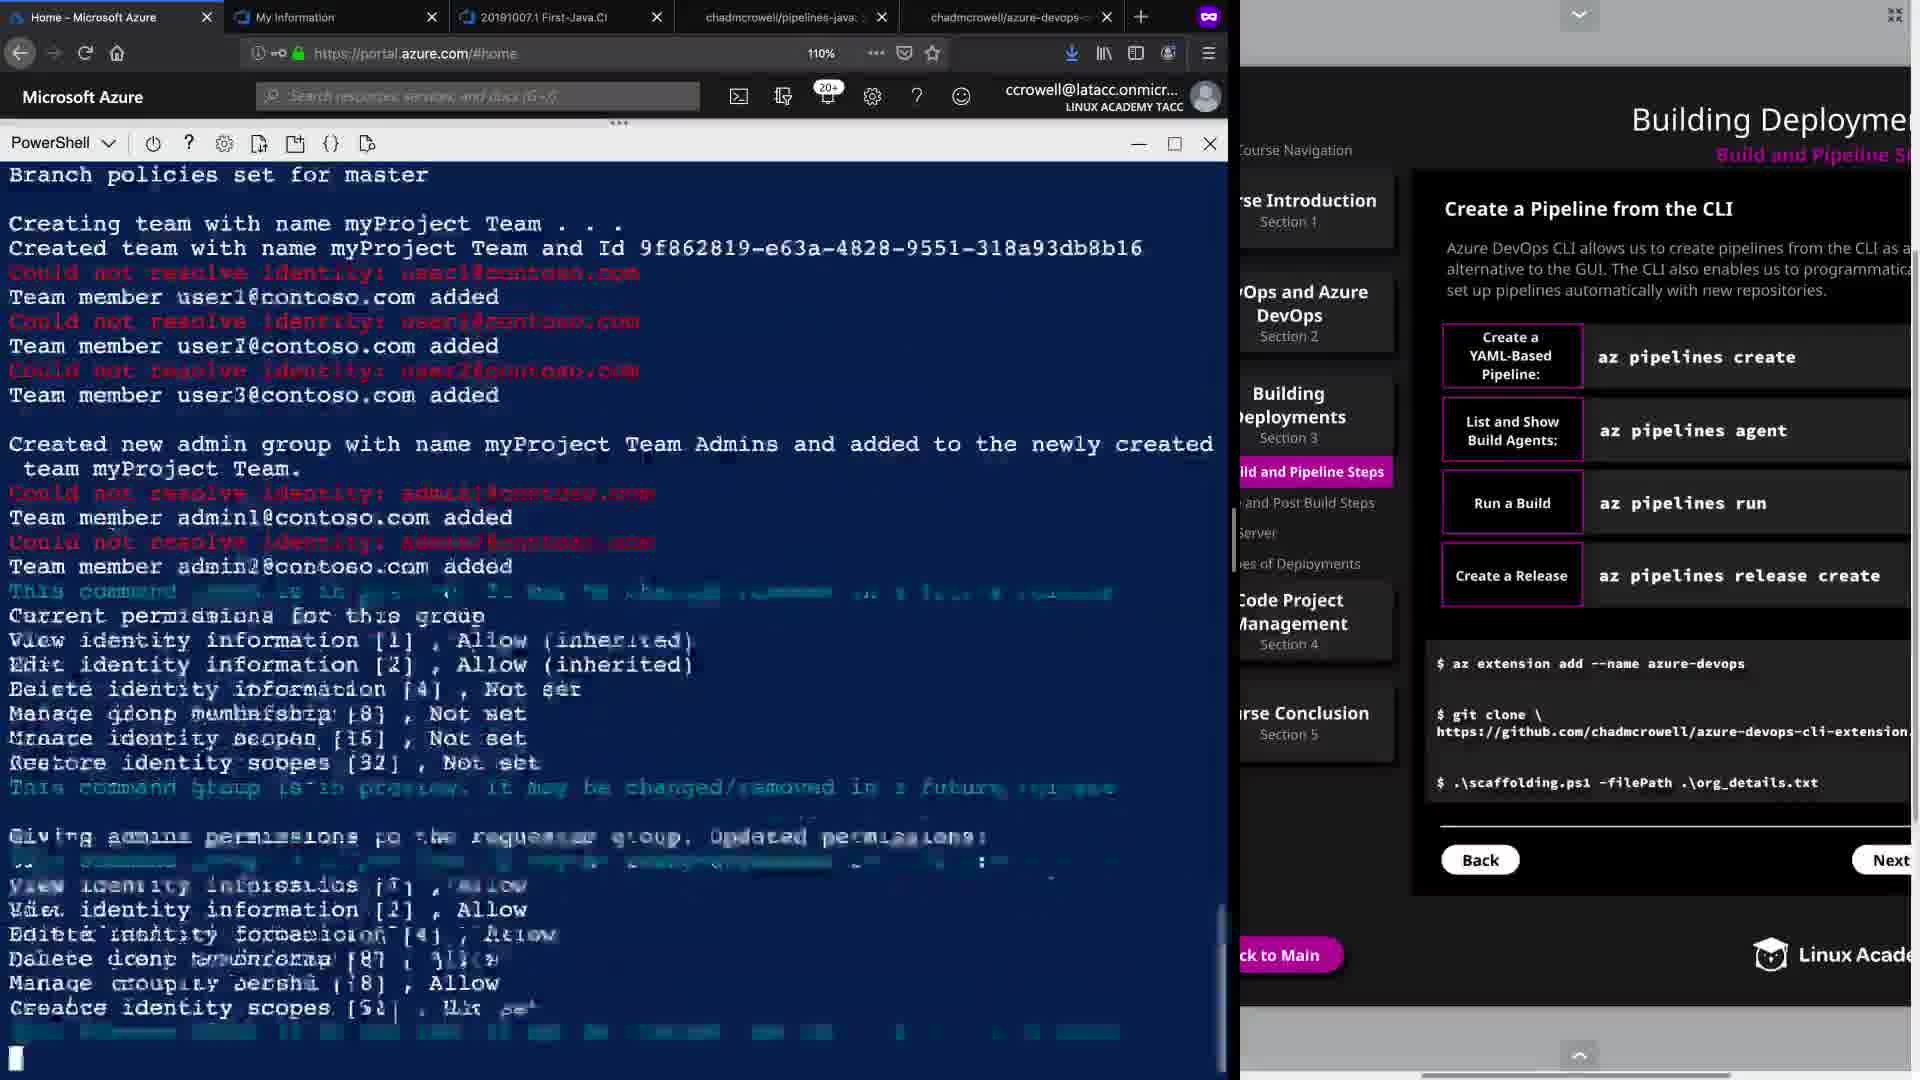Bookmark this page with star icon
The width and height of the screenshot is (1920, 1080).
[x=933, y=54]
